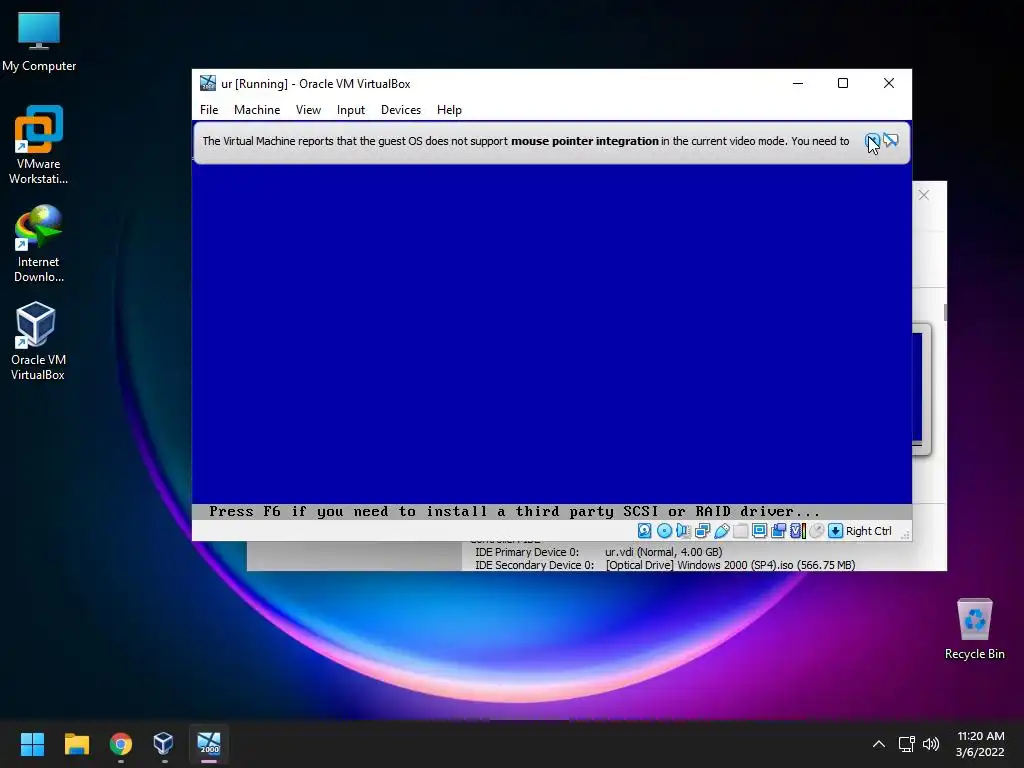Click the ur [Running] window title text
The height and width of the screenshot is (768, 1024).
316,84
